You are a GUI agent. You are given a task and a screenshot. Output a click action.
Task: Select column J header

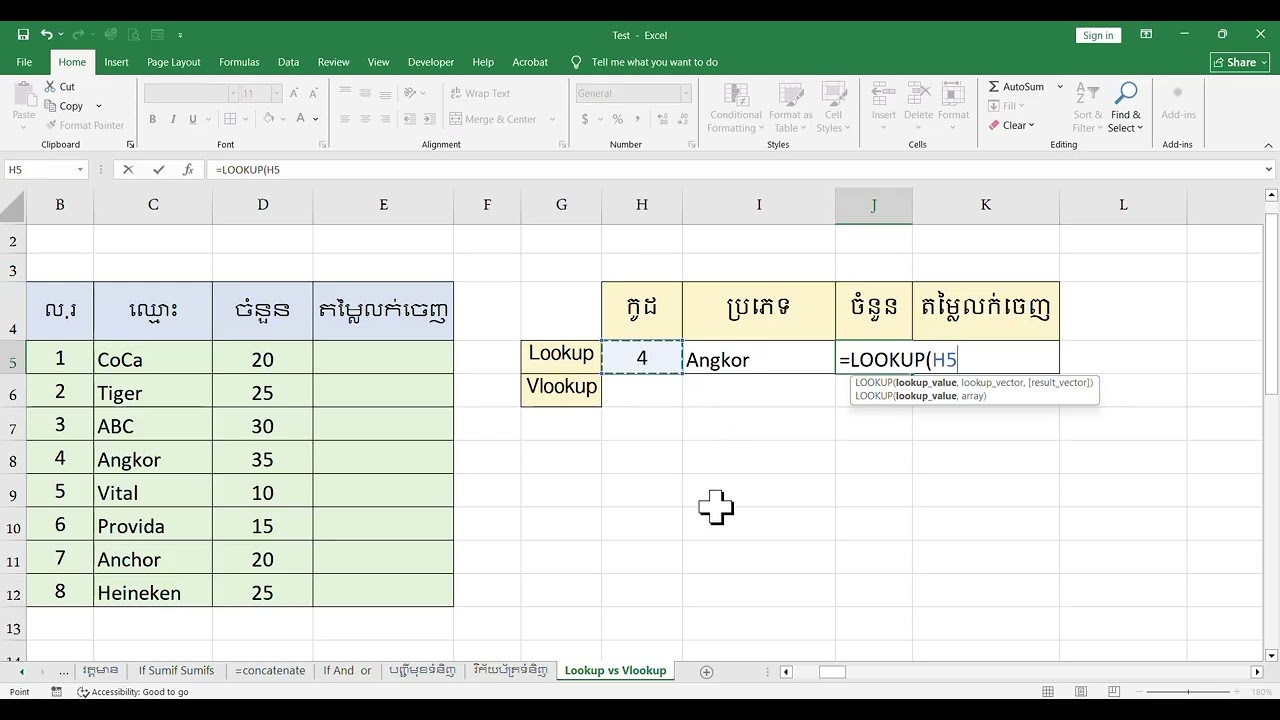coord(874,205)
